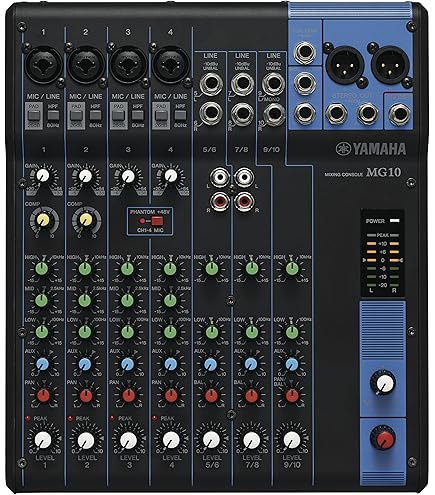Click the LEVEL 3 knob
The width and height of the screenshot is (435, 495).
(129, 440)
